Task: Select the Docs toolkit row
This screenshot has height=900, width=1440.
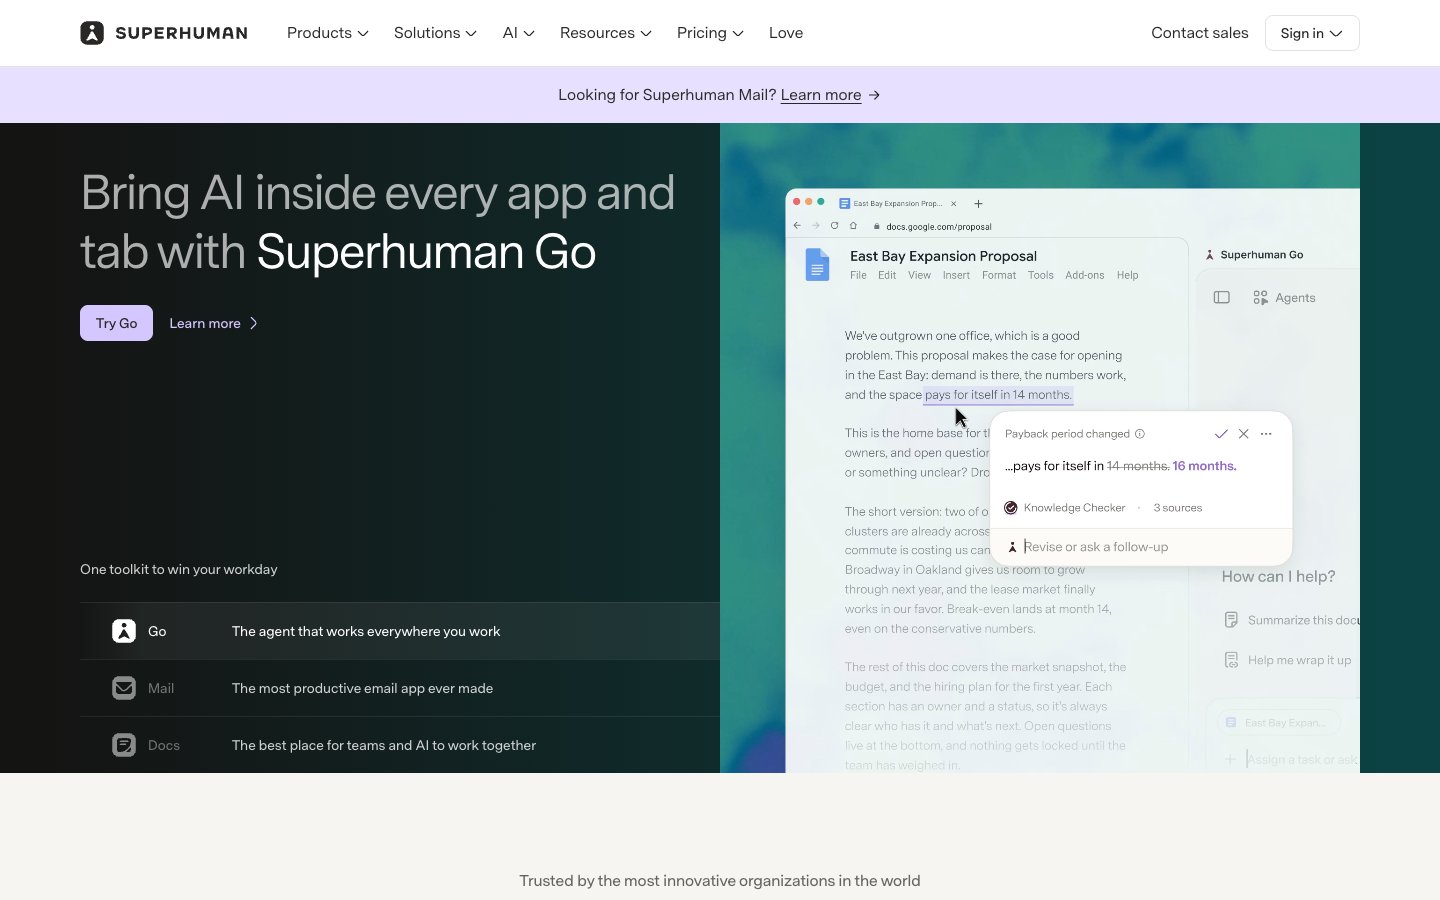Action: (400, 745)
